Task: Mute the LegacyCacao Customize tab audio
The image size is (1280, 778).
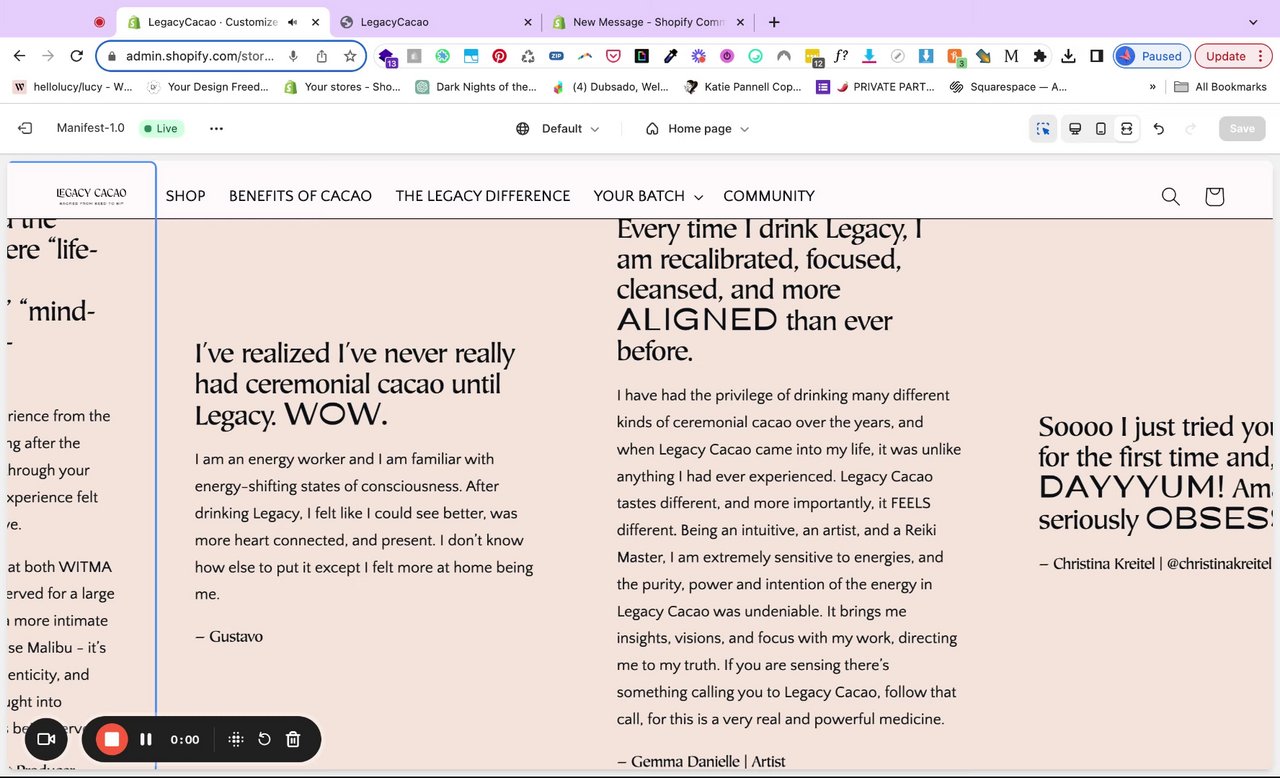Action: (294, 22)
